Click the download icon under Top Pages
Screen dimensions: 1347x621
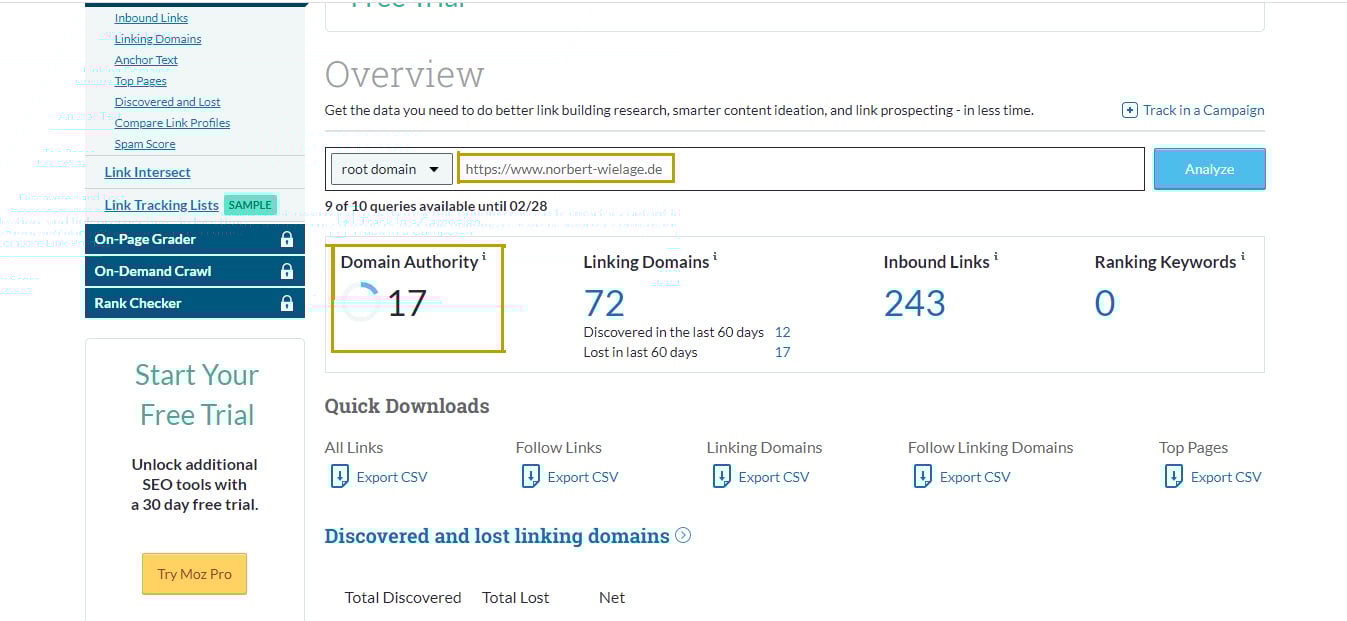pyautogui.click(x=1173, y=477)
